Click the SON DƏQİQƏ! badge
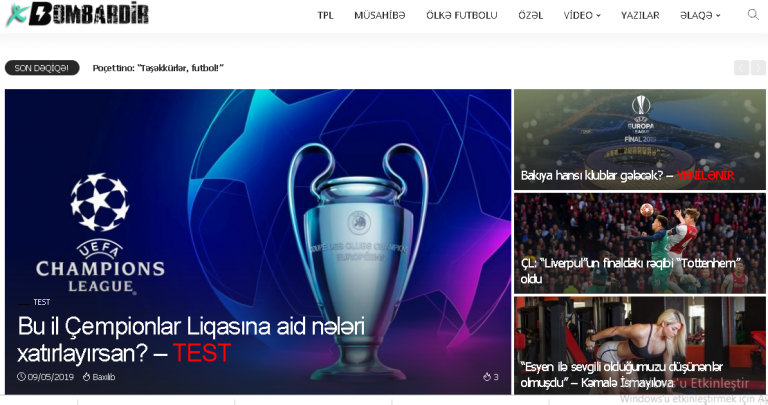Viewport: 768px width, 405px height. [x=42, y=68]
